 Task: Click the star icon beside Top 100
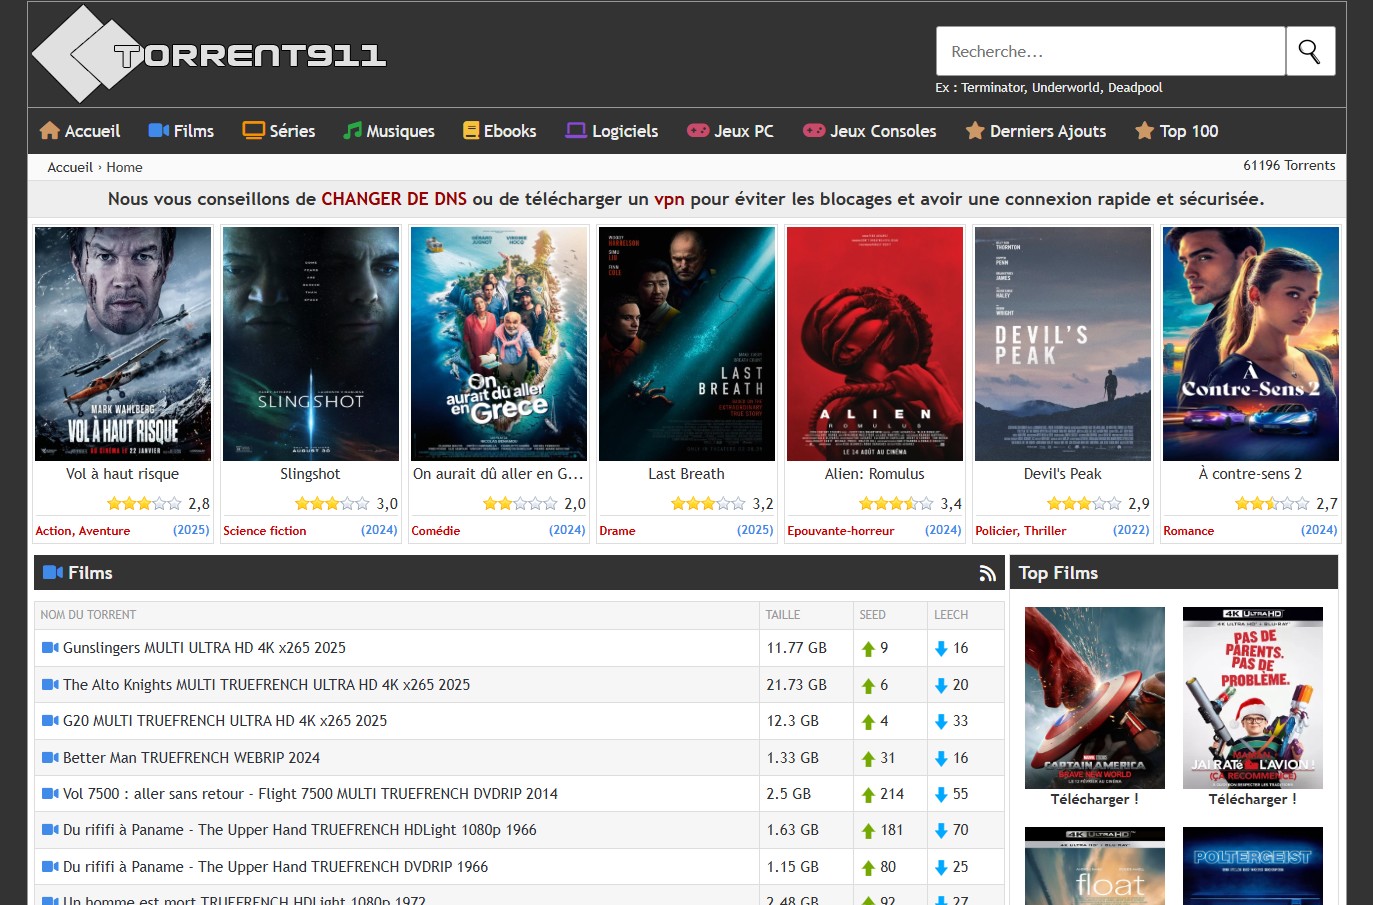point(1144,131)
